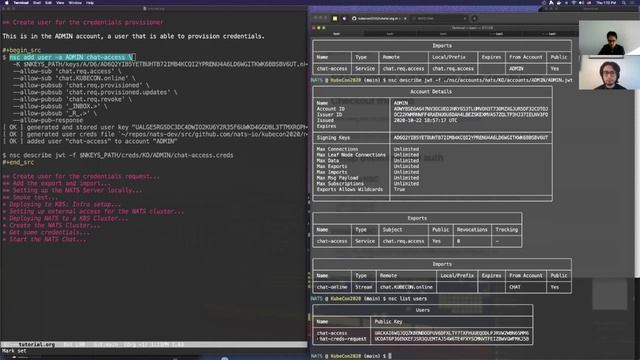This screenshot has height=360, width=640.
Task: Click 'chat.KUBECON.online' in the Imports table
Action: point(406,287)
